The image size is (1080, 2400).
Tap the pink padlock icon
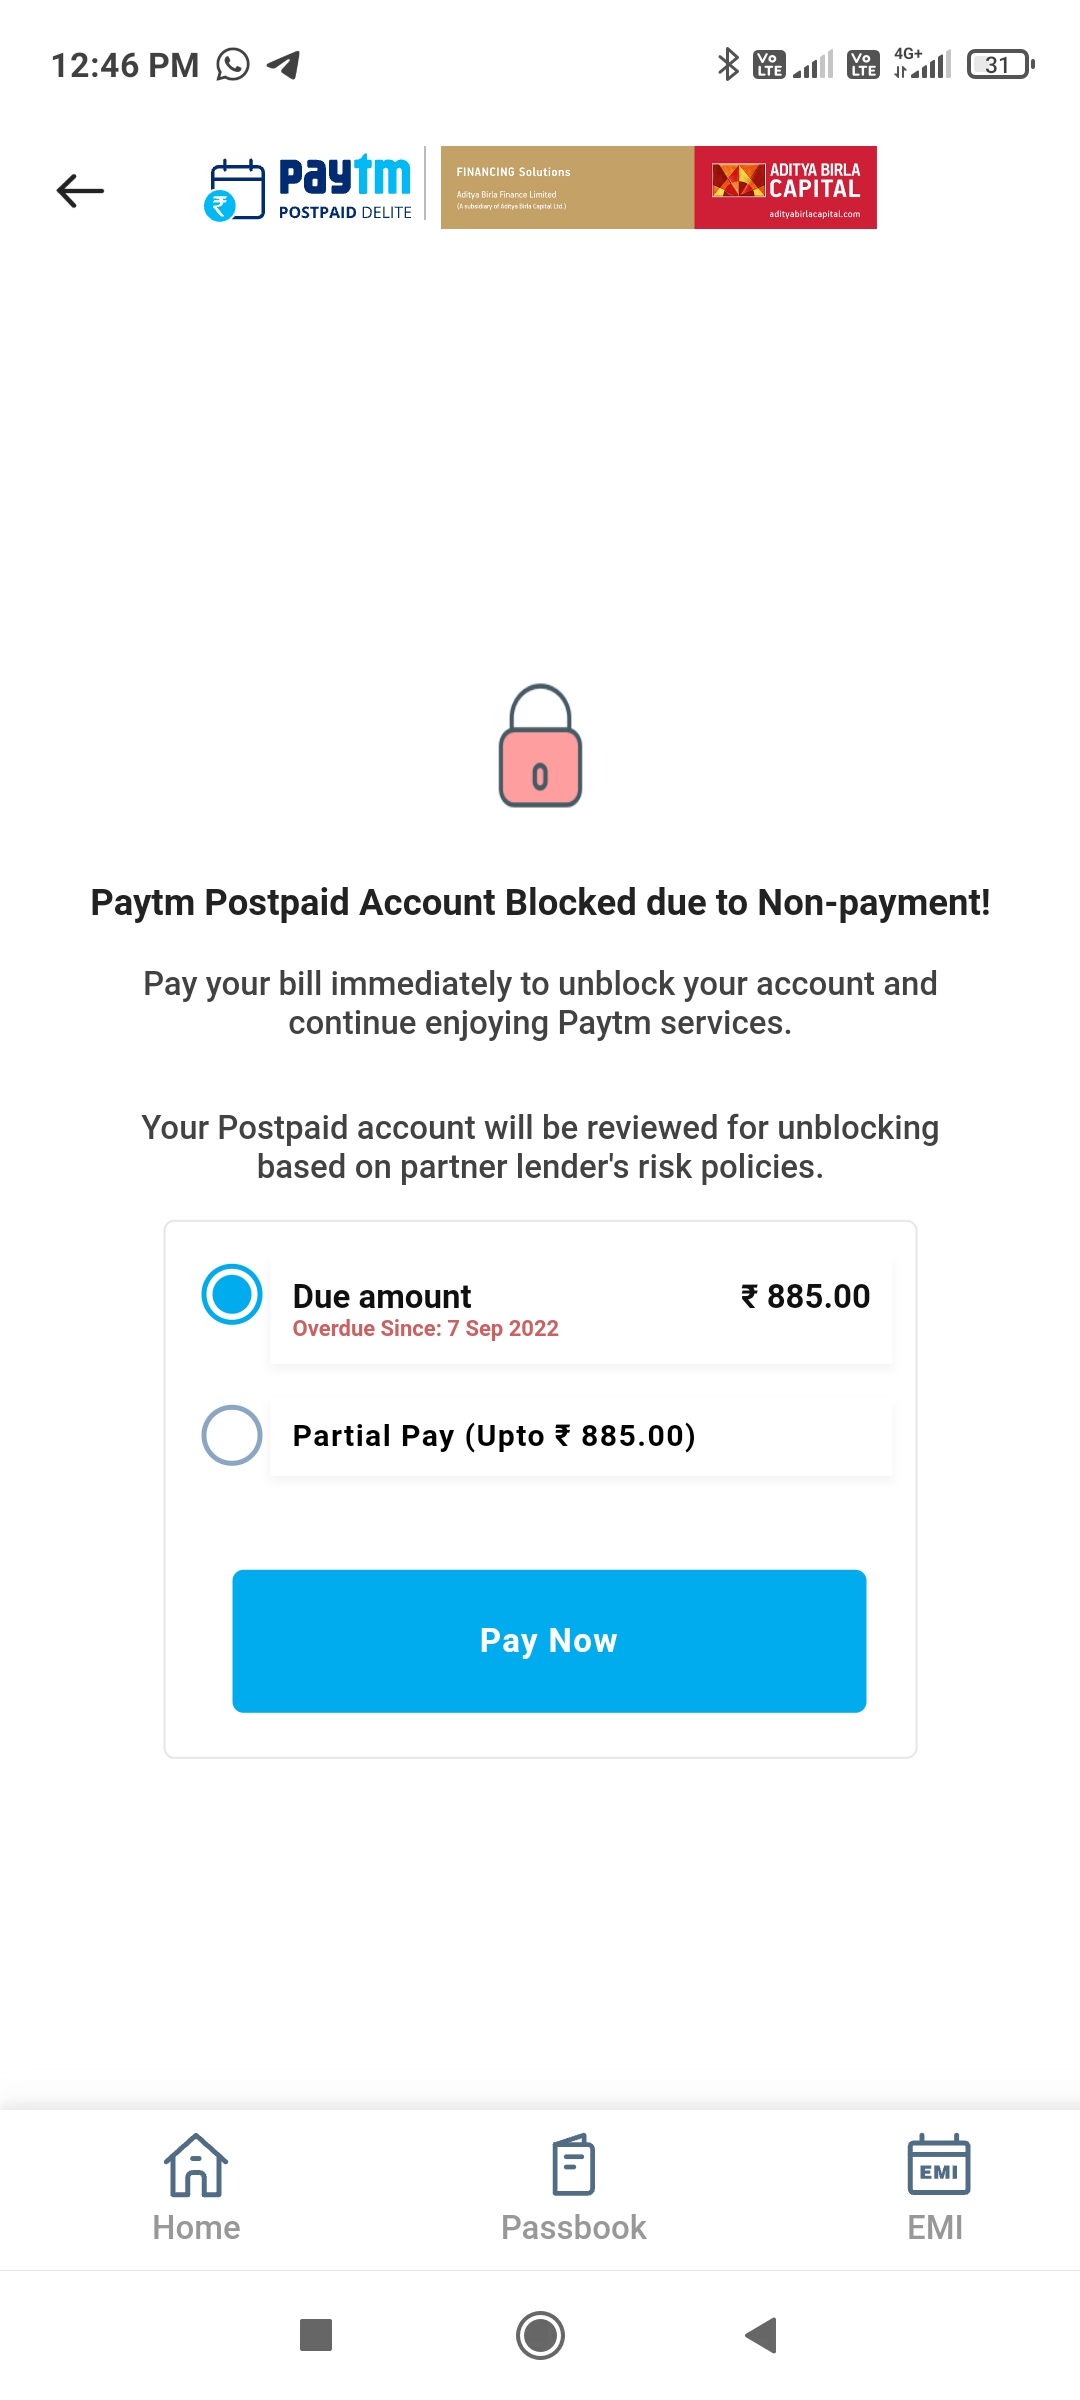(x=540, y=746)
